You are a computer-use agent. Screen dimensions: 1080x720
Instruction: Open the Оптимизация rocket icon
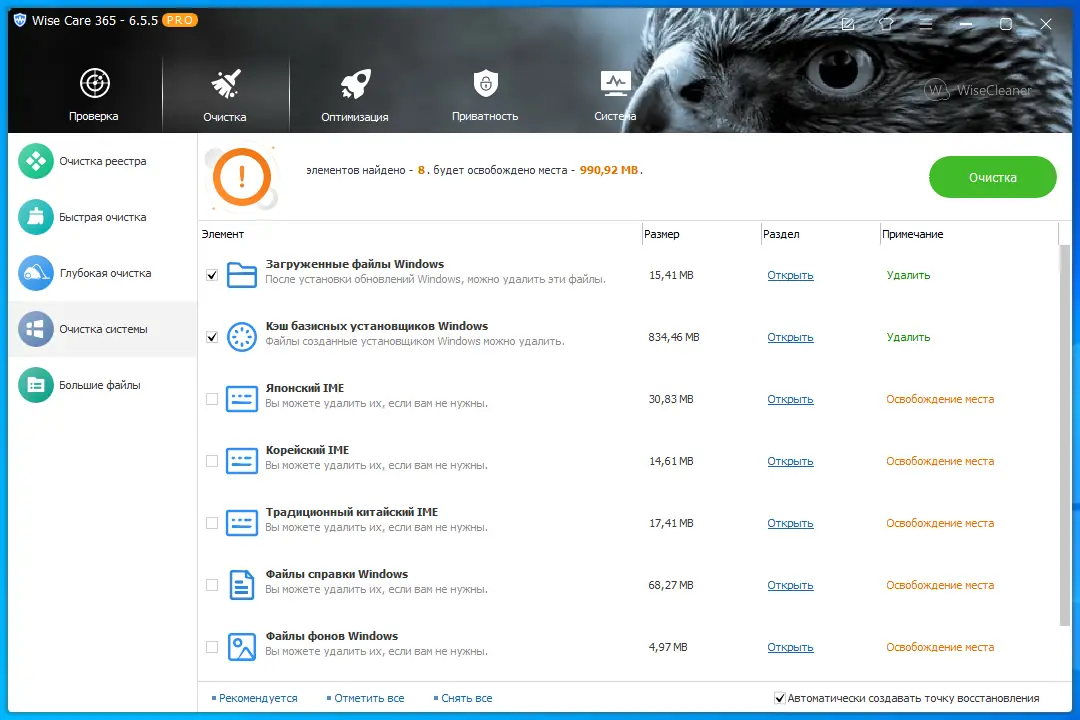tap(355, 84)
